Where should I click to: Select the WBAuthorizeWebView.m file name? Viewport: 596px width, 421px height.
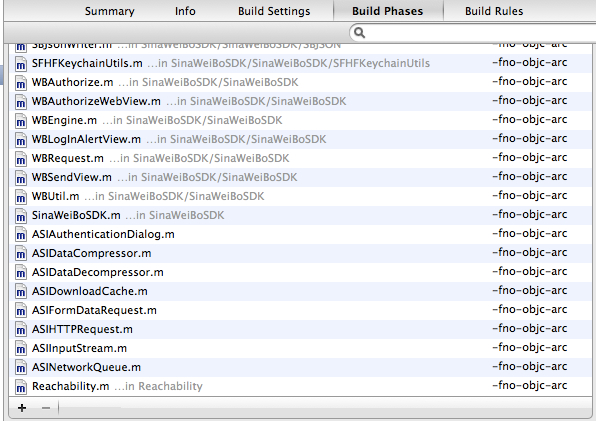point(96,101)
